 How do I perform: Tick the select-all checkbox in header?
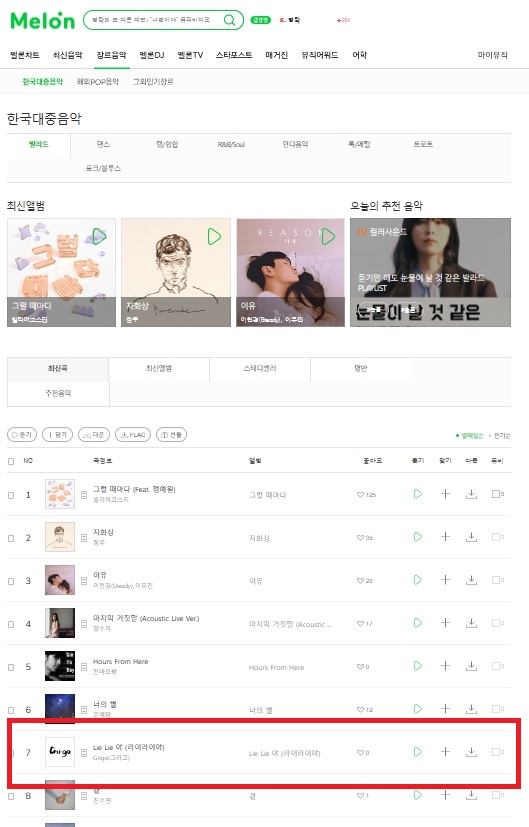pyautogui.click(x=11, y=461)
